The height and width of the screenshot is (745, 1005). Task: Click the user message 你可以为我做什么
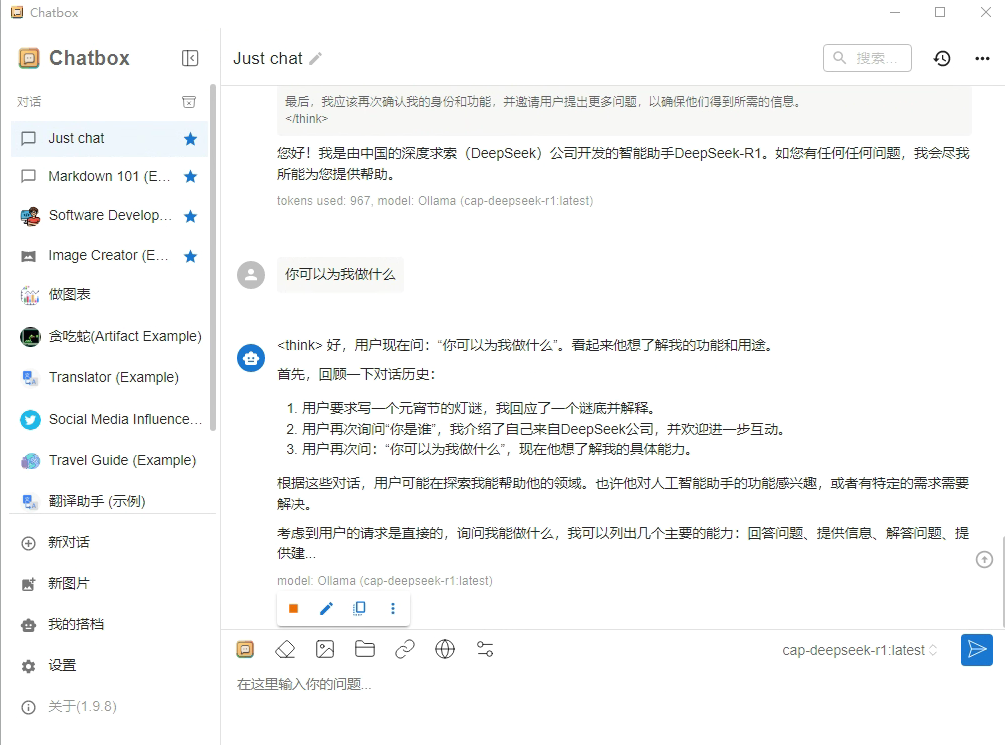click(340, 274)
